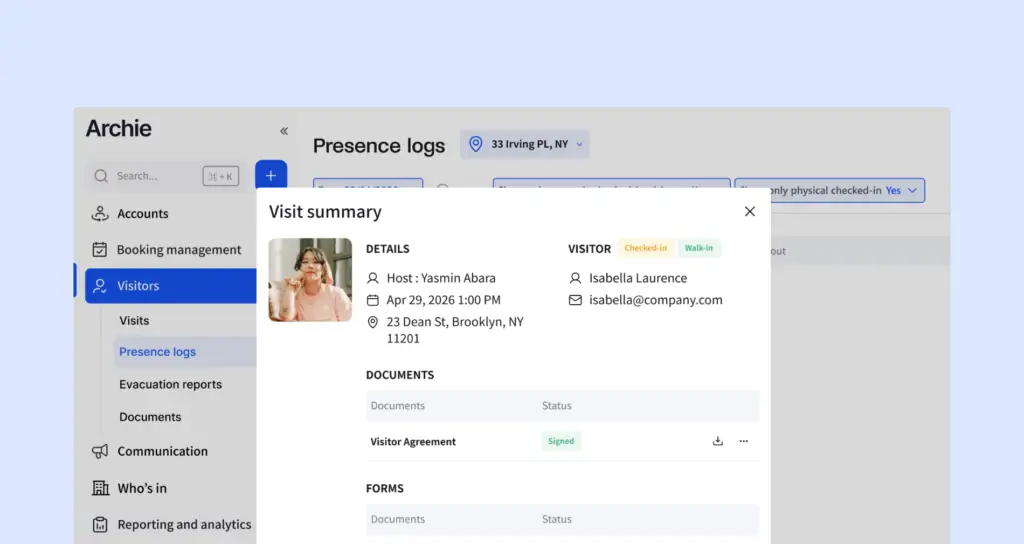Image resolution: width=1024 pixels, height=544 pixels.
Task: Open Reporting and analytics section
Action: 184,524
